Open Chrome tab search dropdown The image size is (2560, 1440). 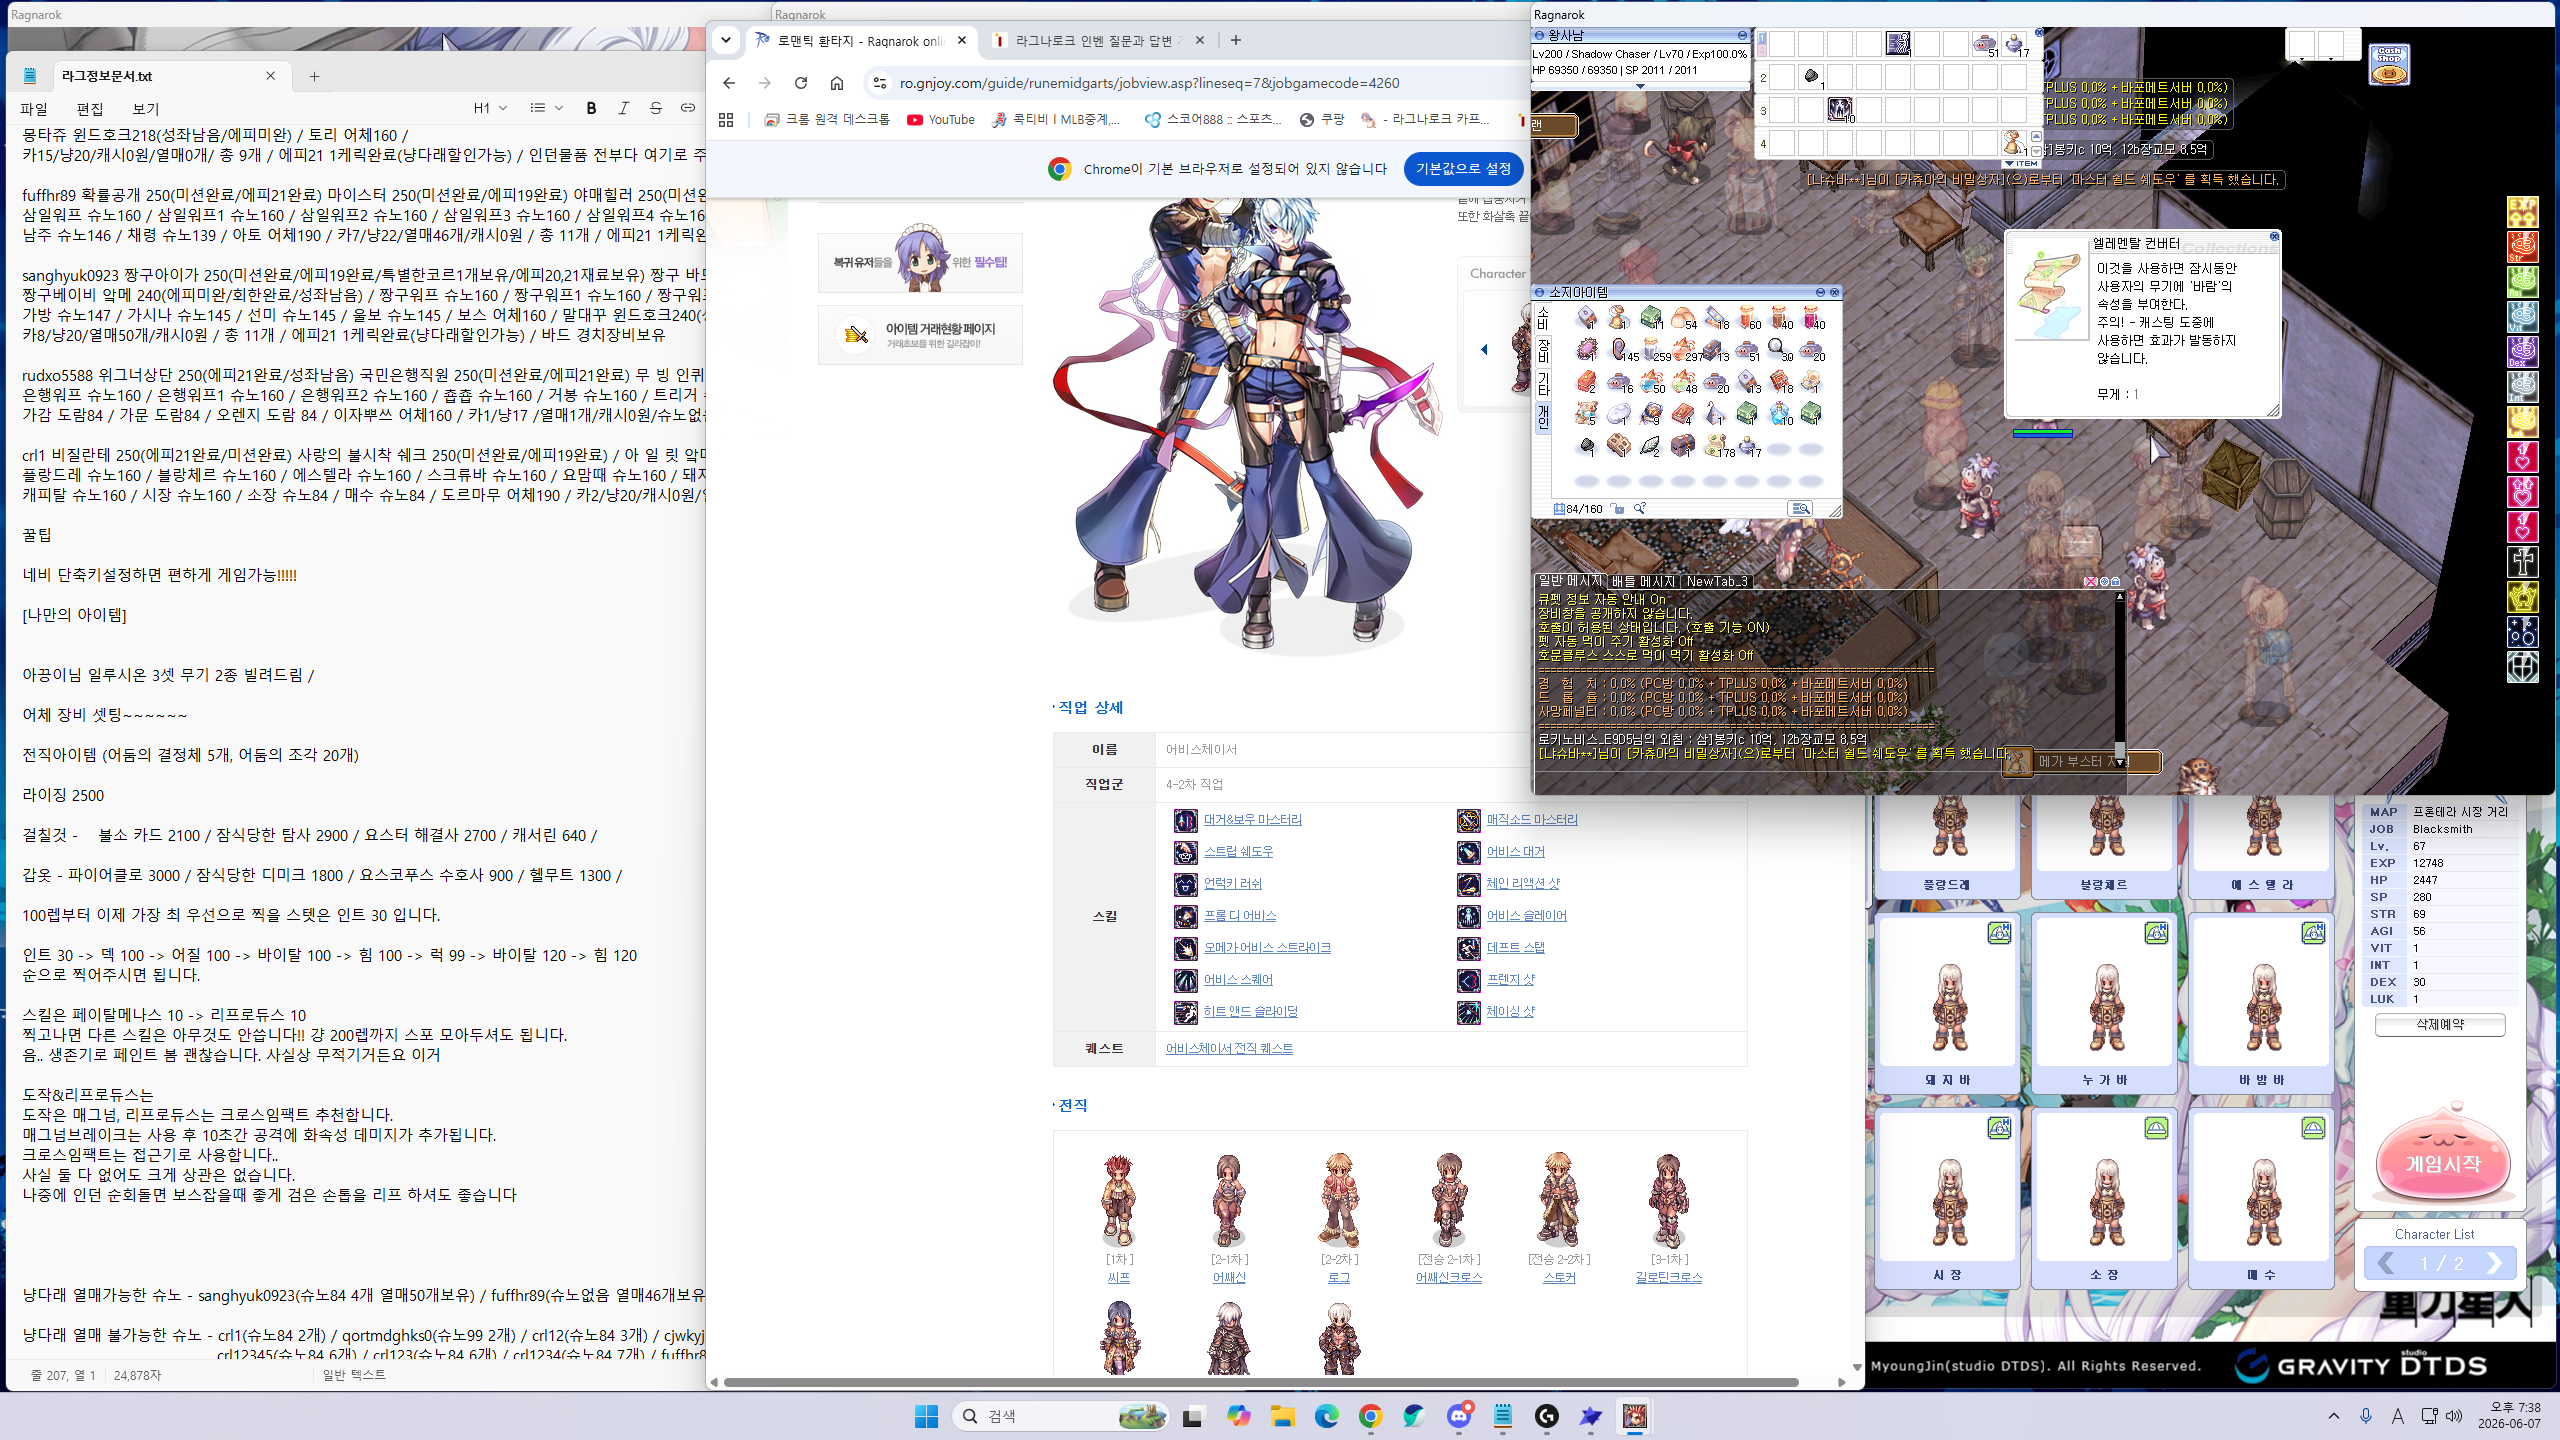click(x=726, y=40)
